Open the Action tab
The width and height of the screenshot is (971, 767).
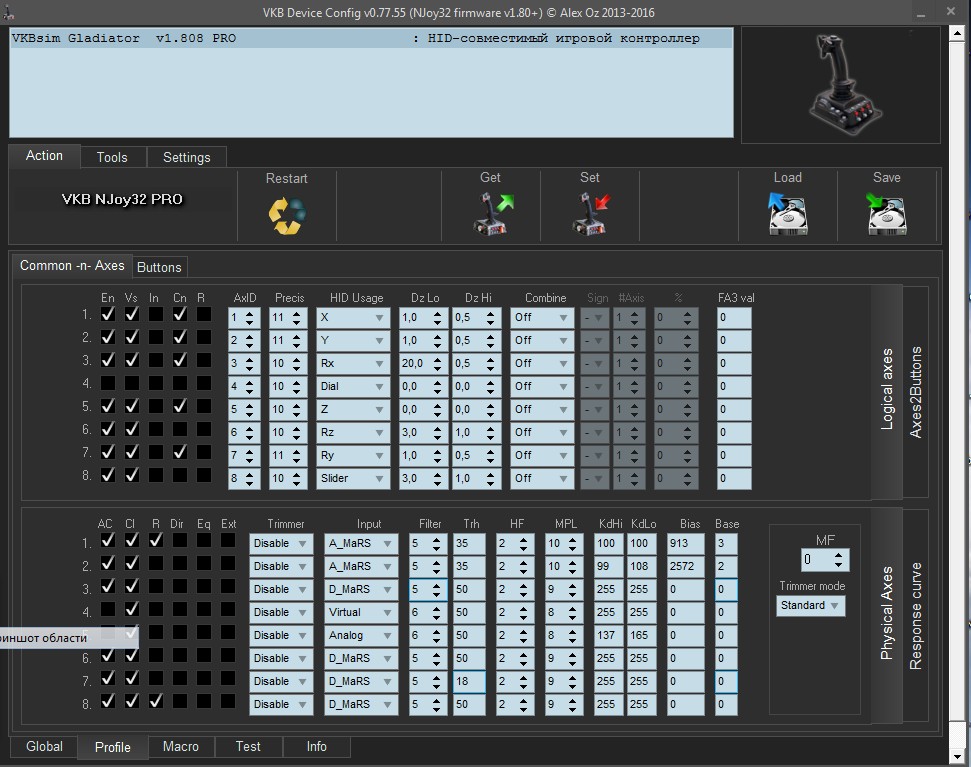44,155
